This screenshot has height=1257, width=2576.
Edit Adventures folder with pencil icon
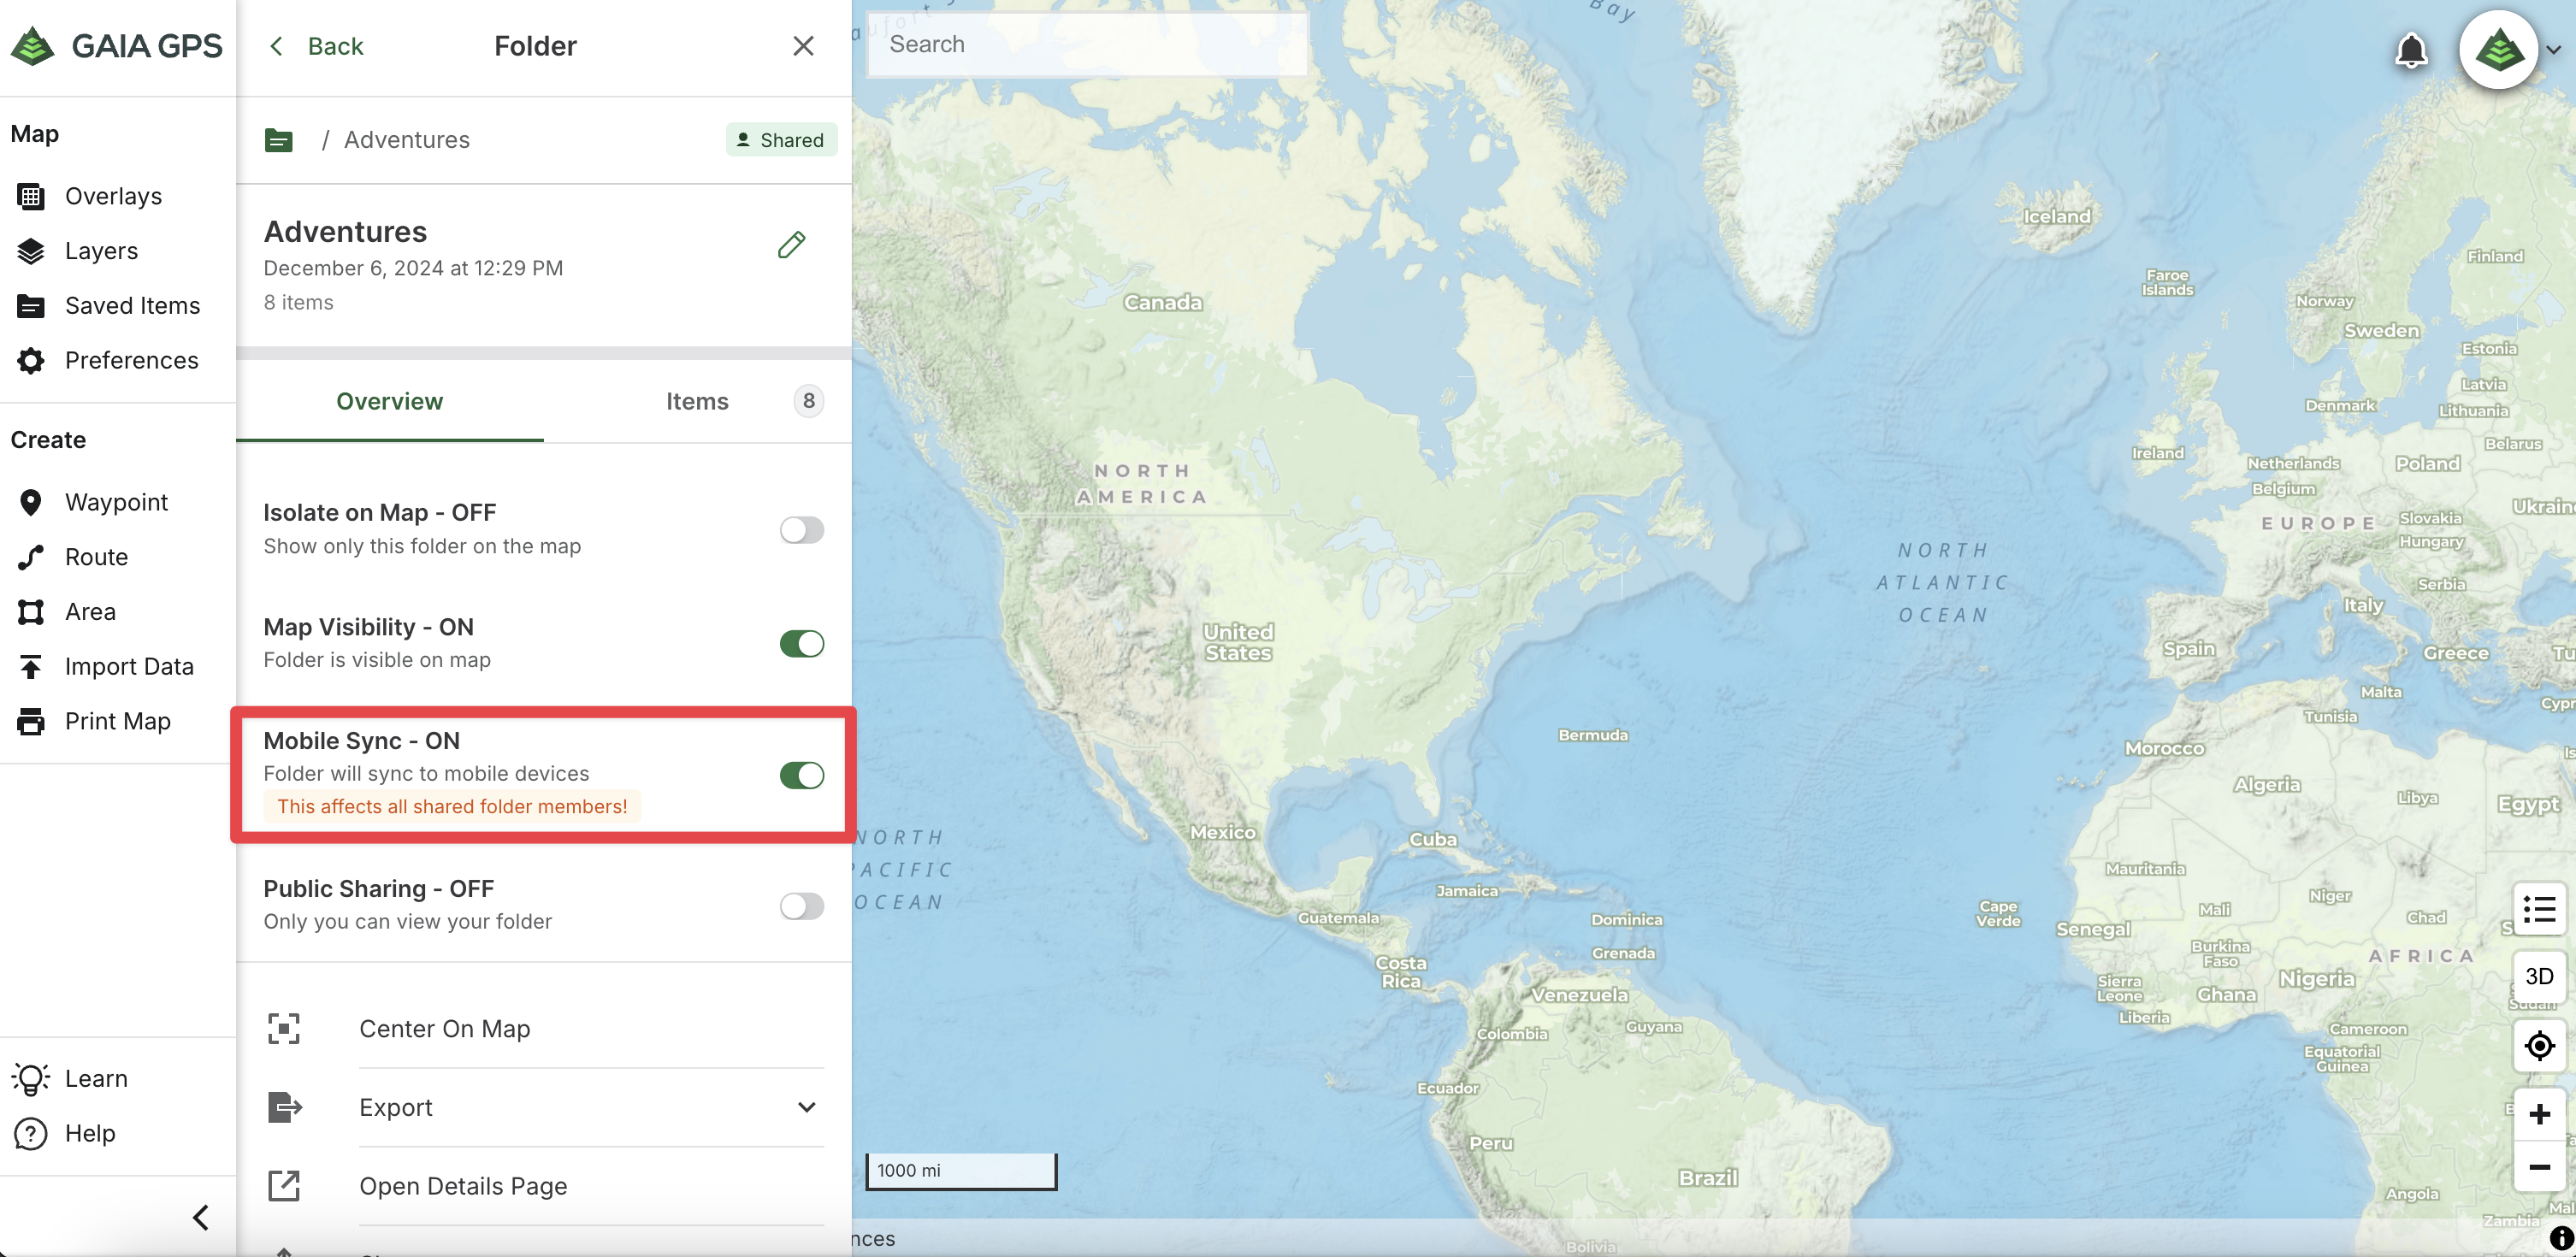coord(791,245)
